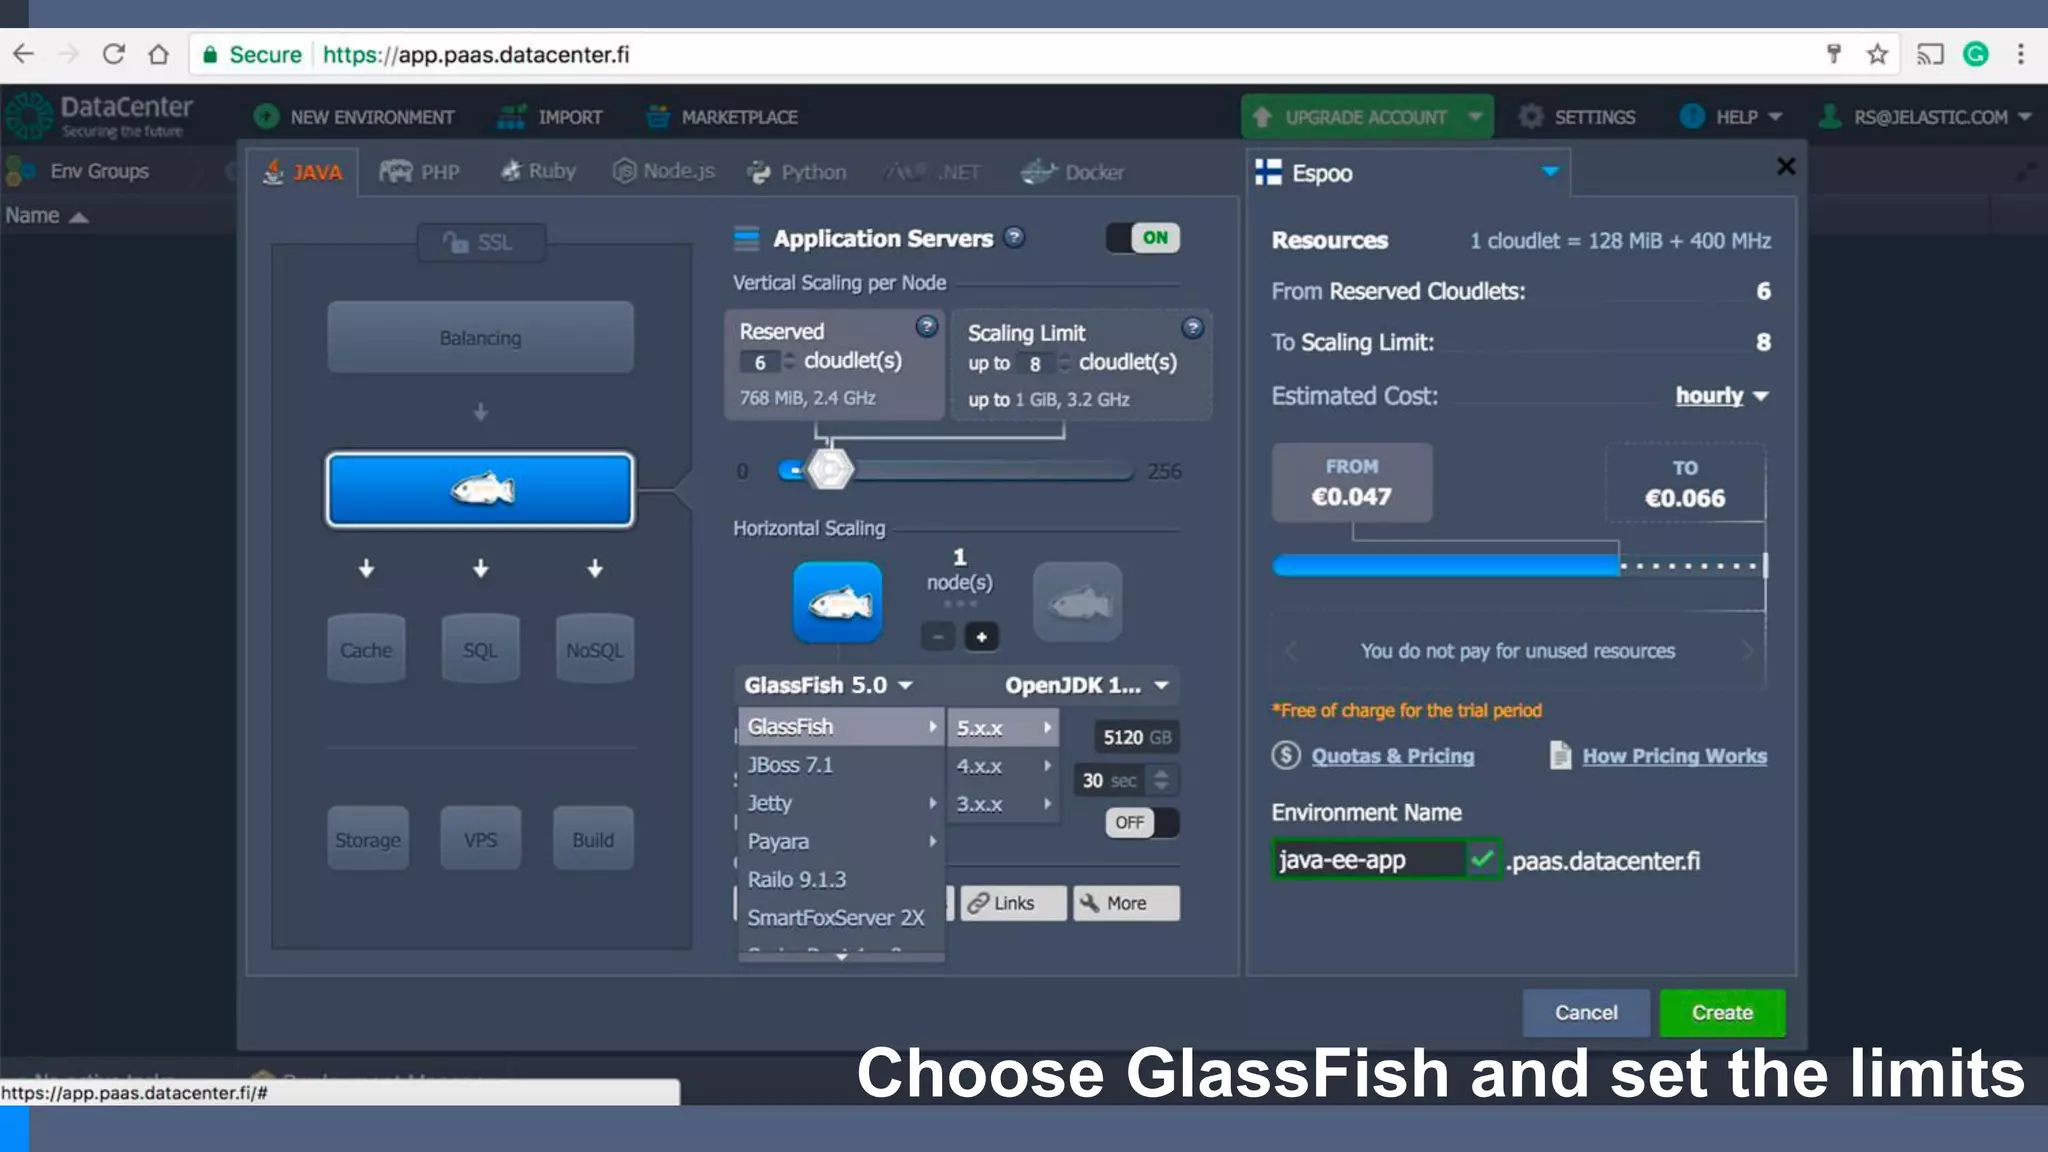Expand Payara submenu
This screenshot has width=2048, height=1152.
click(x=841, y=841)
